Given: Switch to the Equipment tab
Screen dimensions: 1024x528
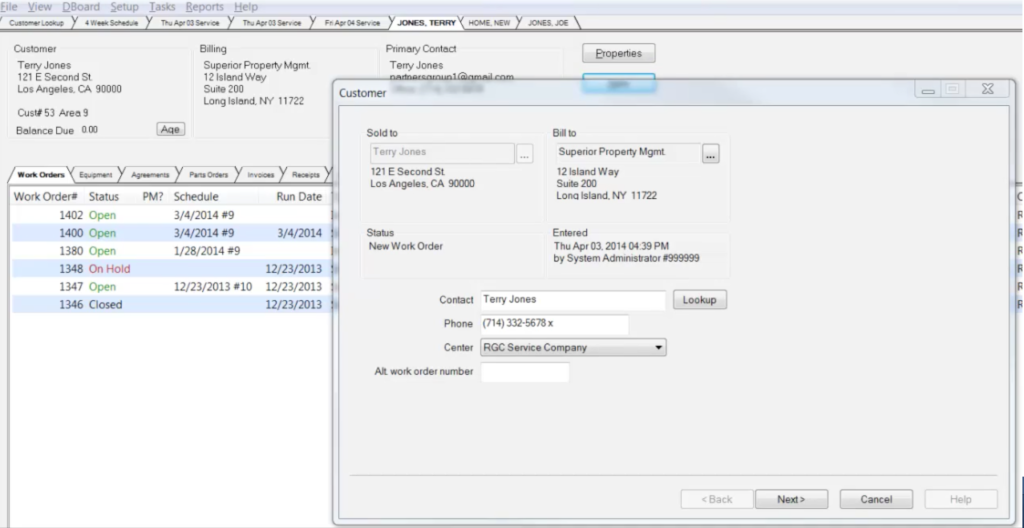Looking at the screenshot, I should [x=96, y=175].
